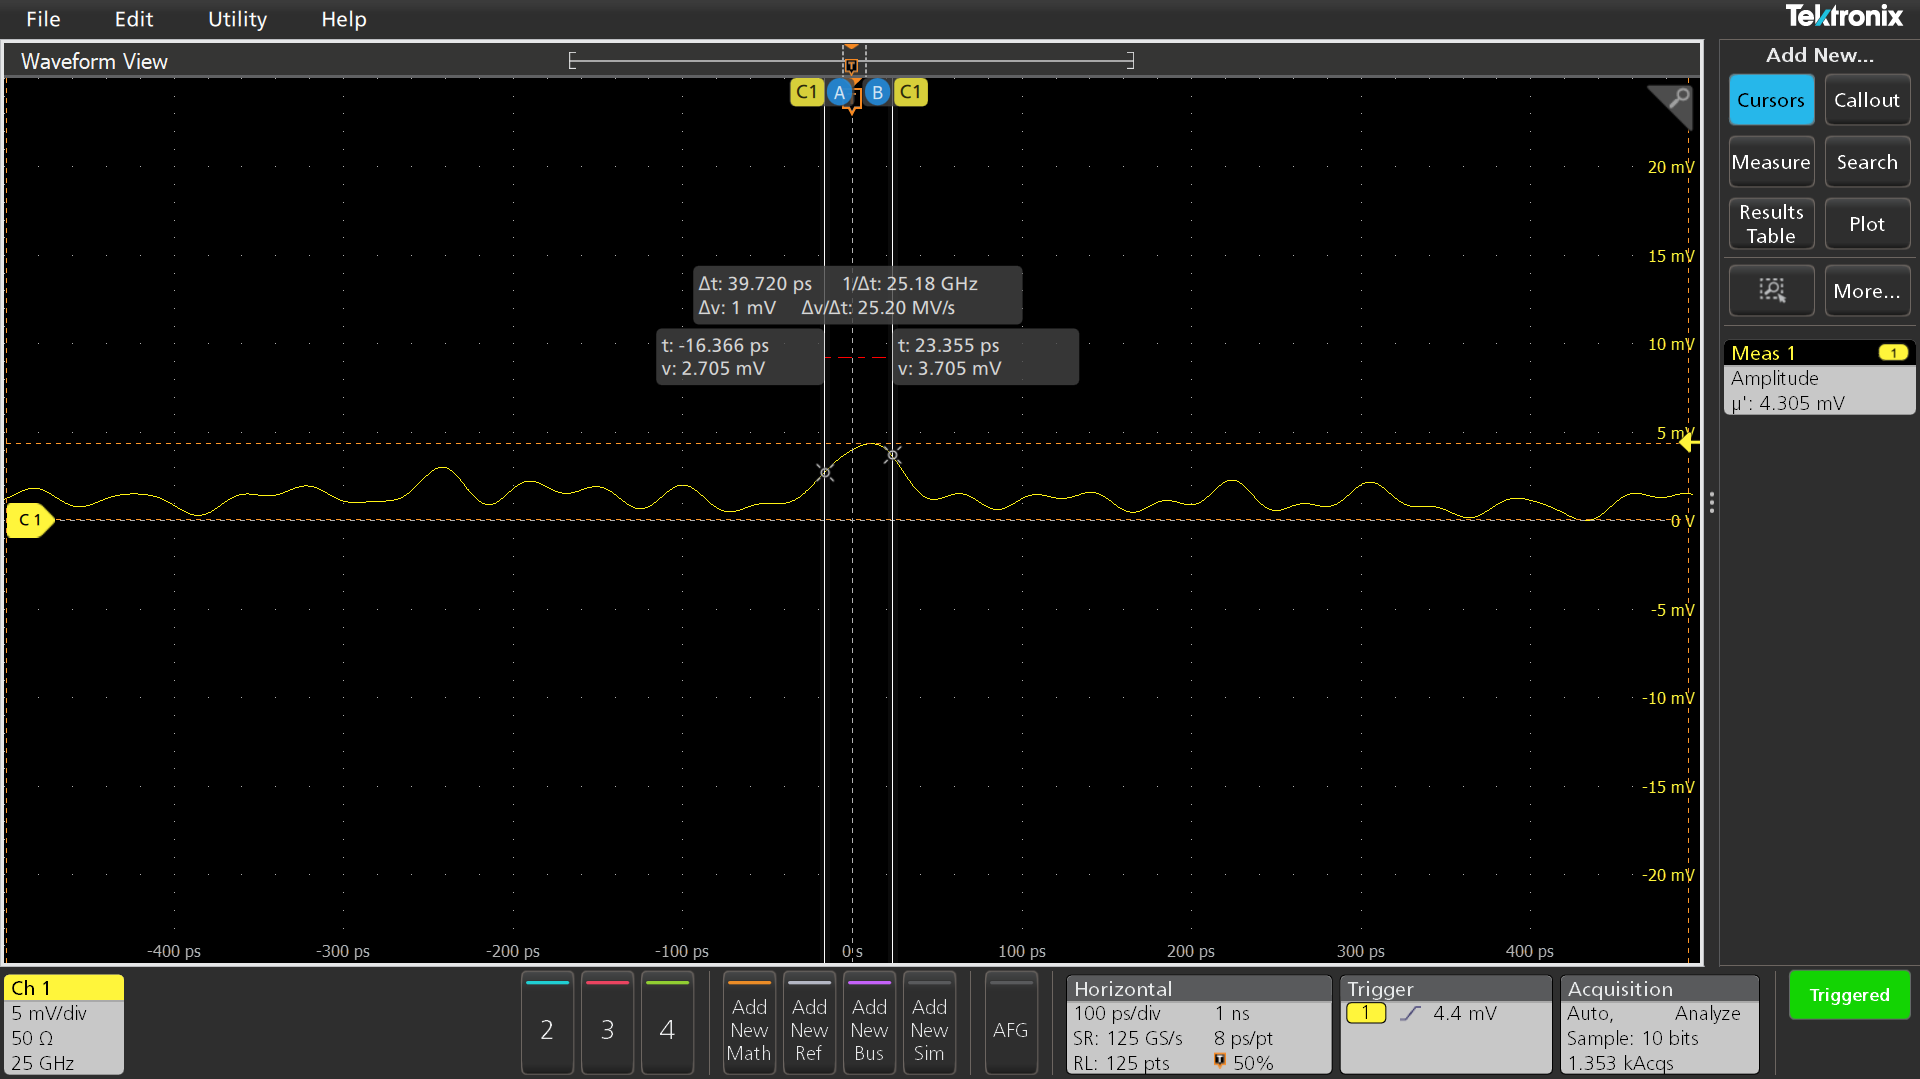Click the yellow trigger level arrow
This screenshot has height=1079, width=1920.
coord(1688,442)
